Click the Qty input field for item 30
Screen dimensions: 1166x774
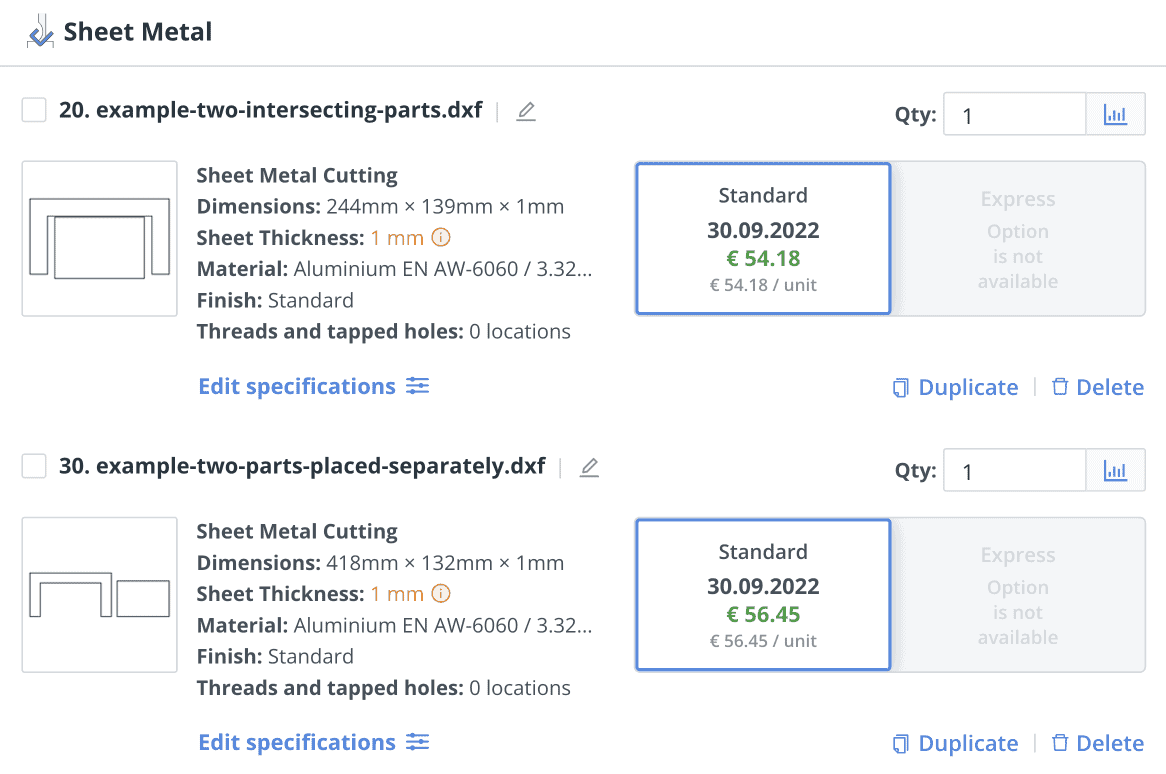click(1014, 470)
